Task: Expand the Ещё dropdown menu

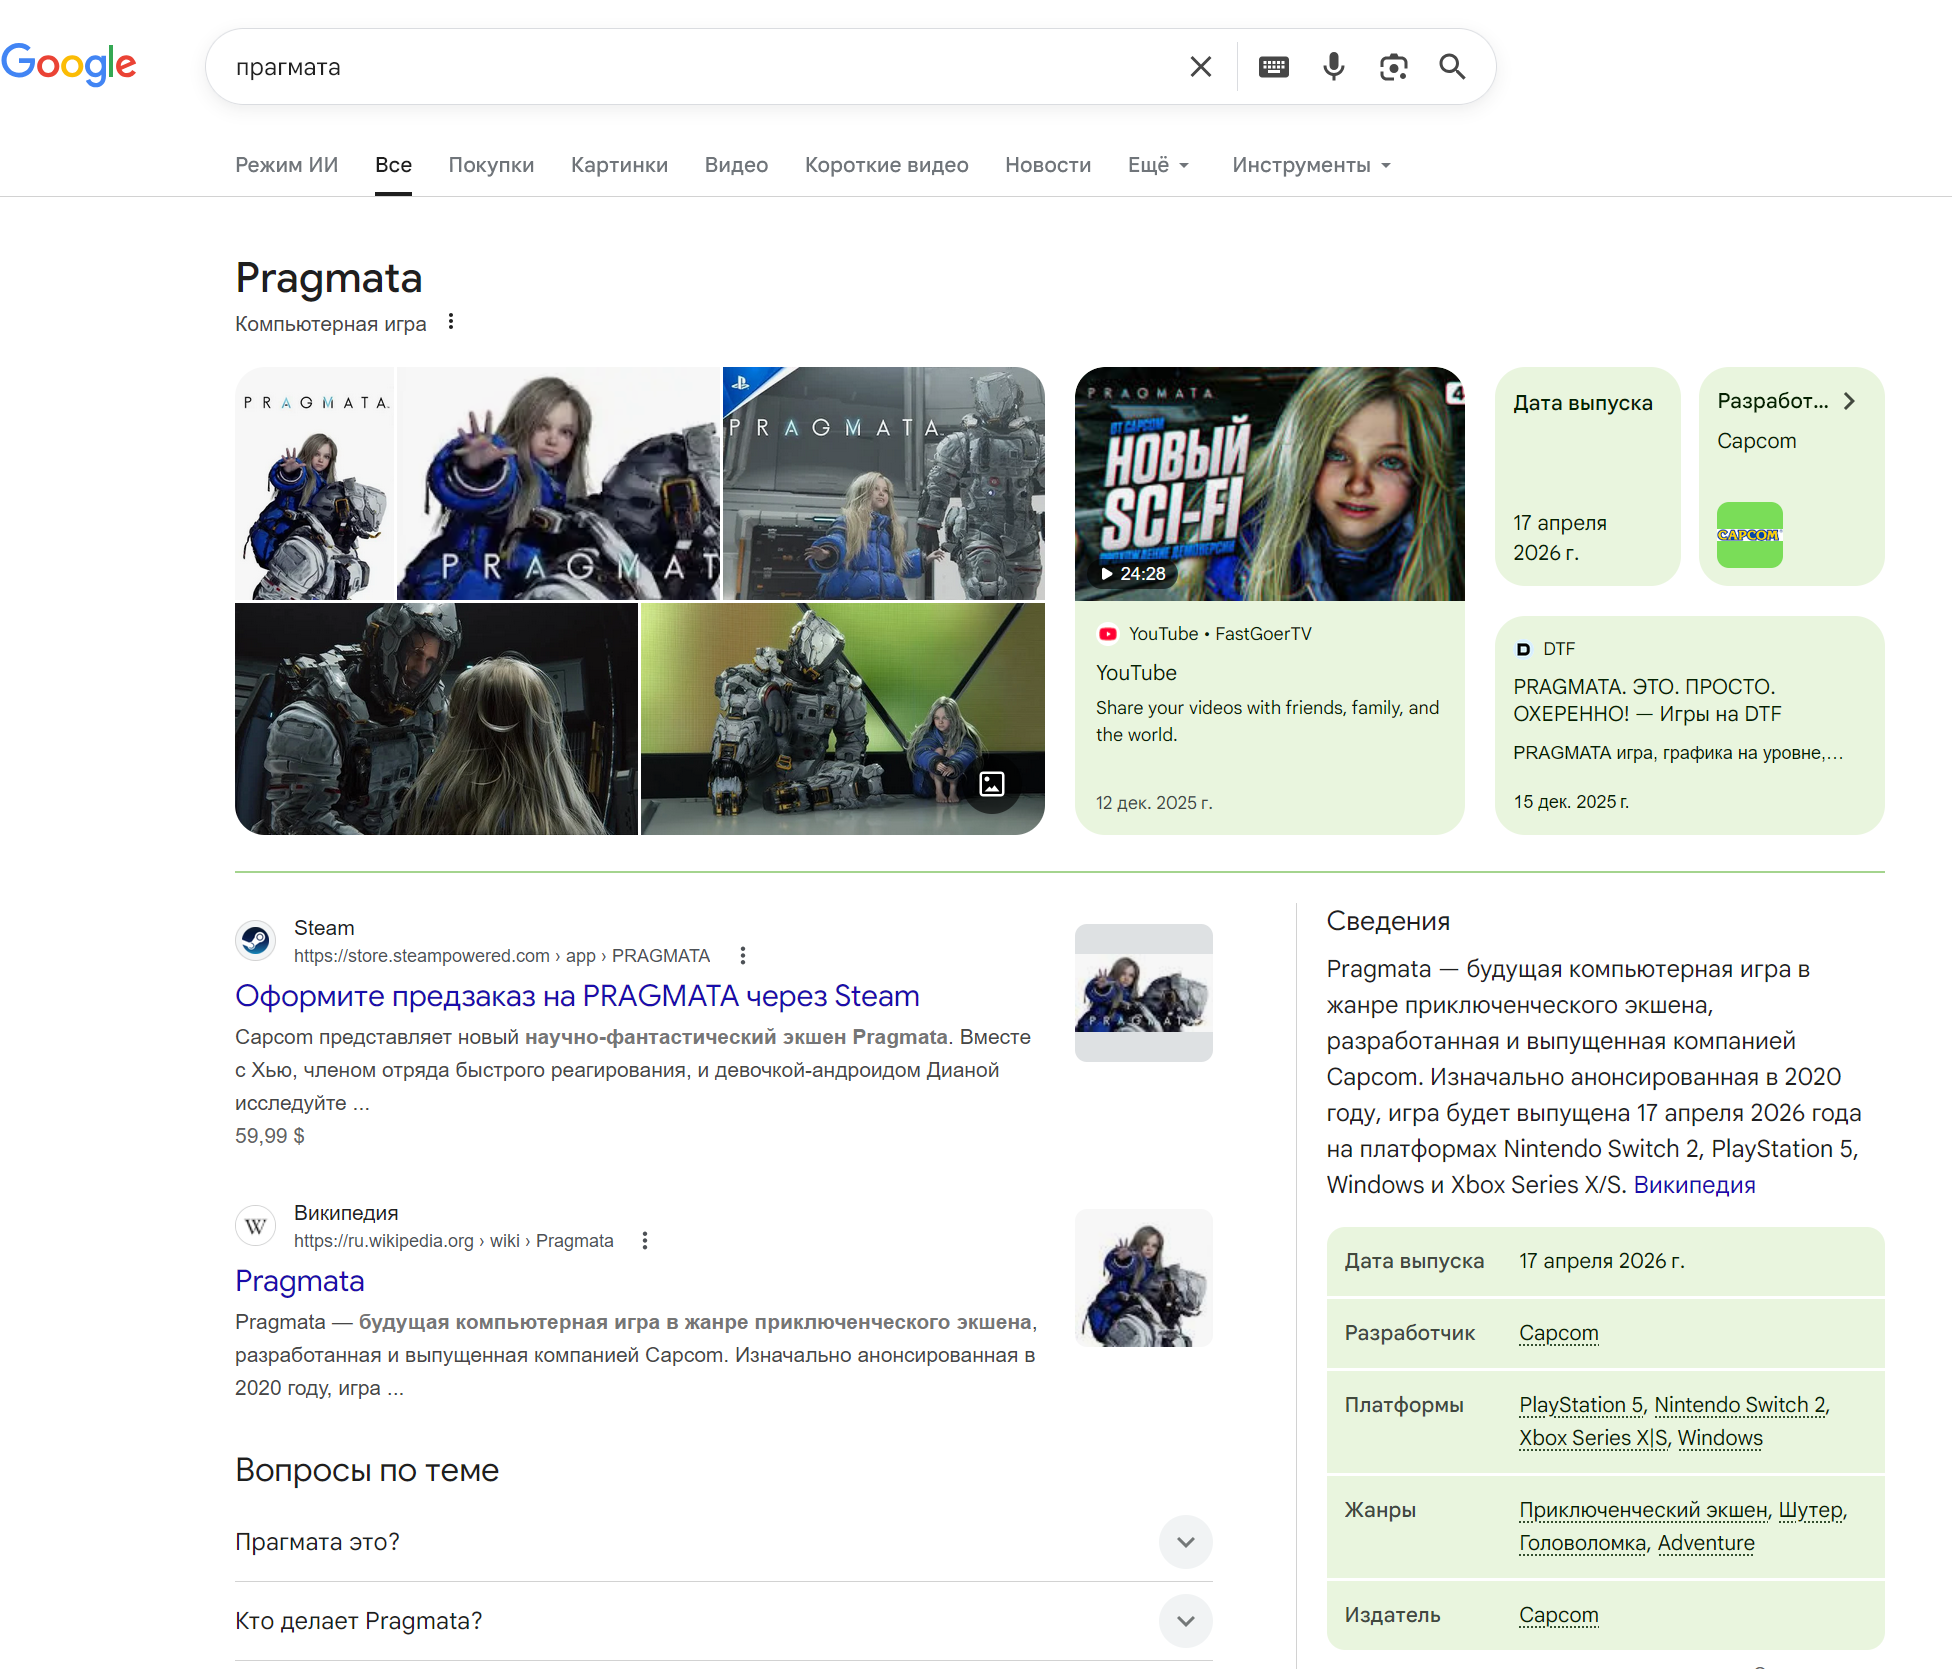Action: click(x=1158, y=165)
